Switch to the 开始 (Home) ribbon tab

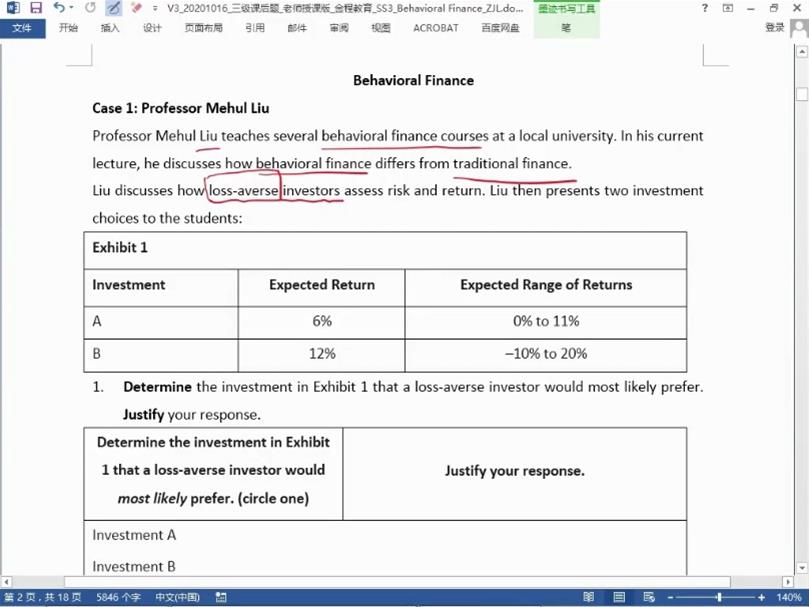[x=68, y=28]
